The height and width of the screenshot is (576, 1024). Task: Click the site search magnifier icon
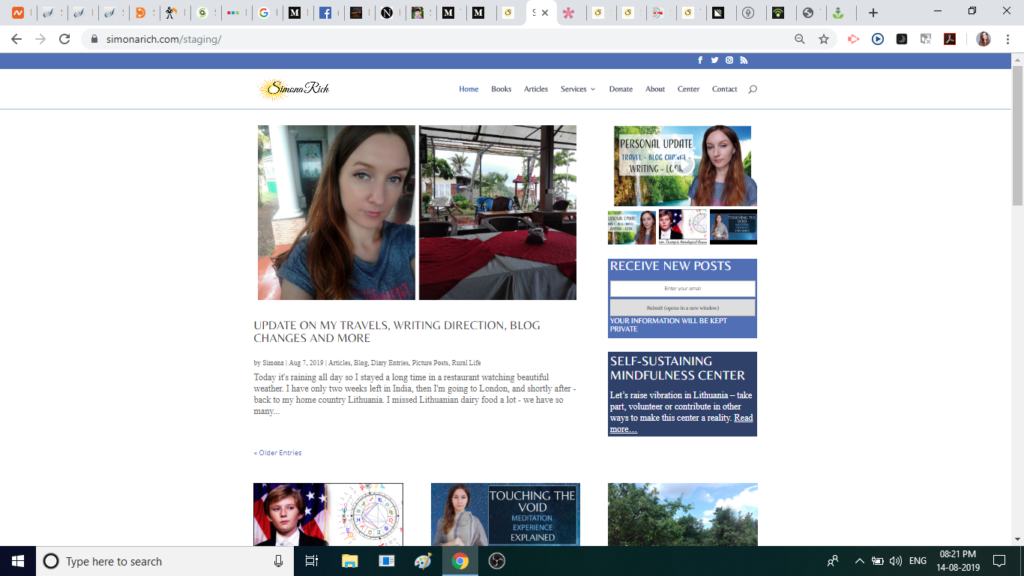752,89
